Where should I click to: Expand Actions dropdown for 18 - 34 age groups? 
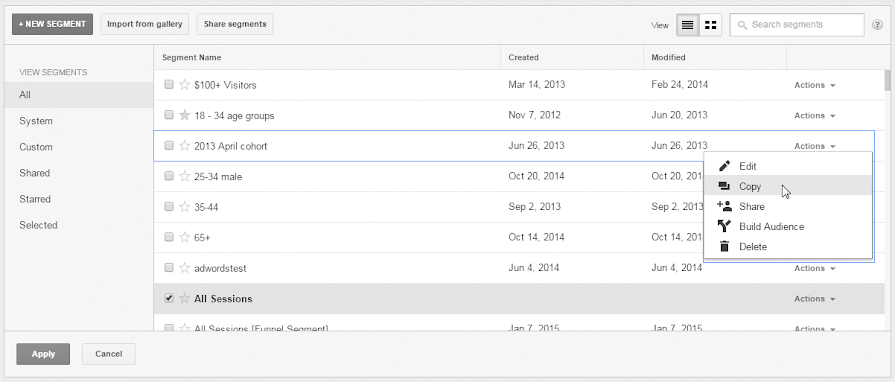pyautogui.click(x=815, y=115)
